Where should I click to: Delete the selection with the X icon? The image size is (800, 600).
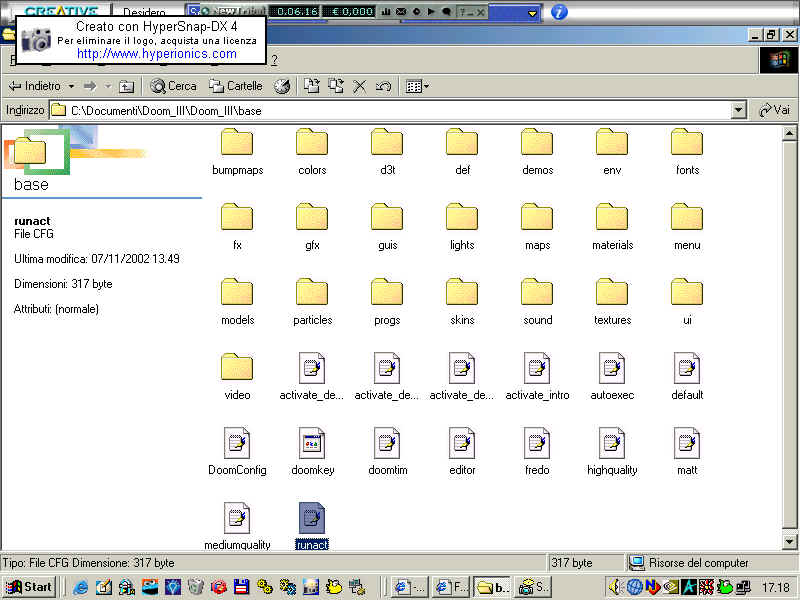360,87
